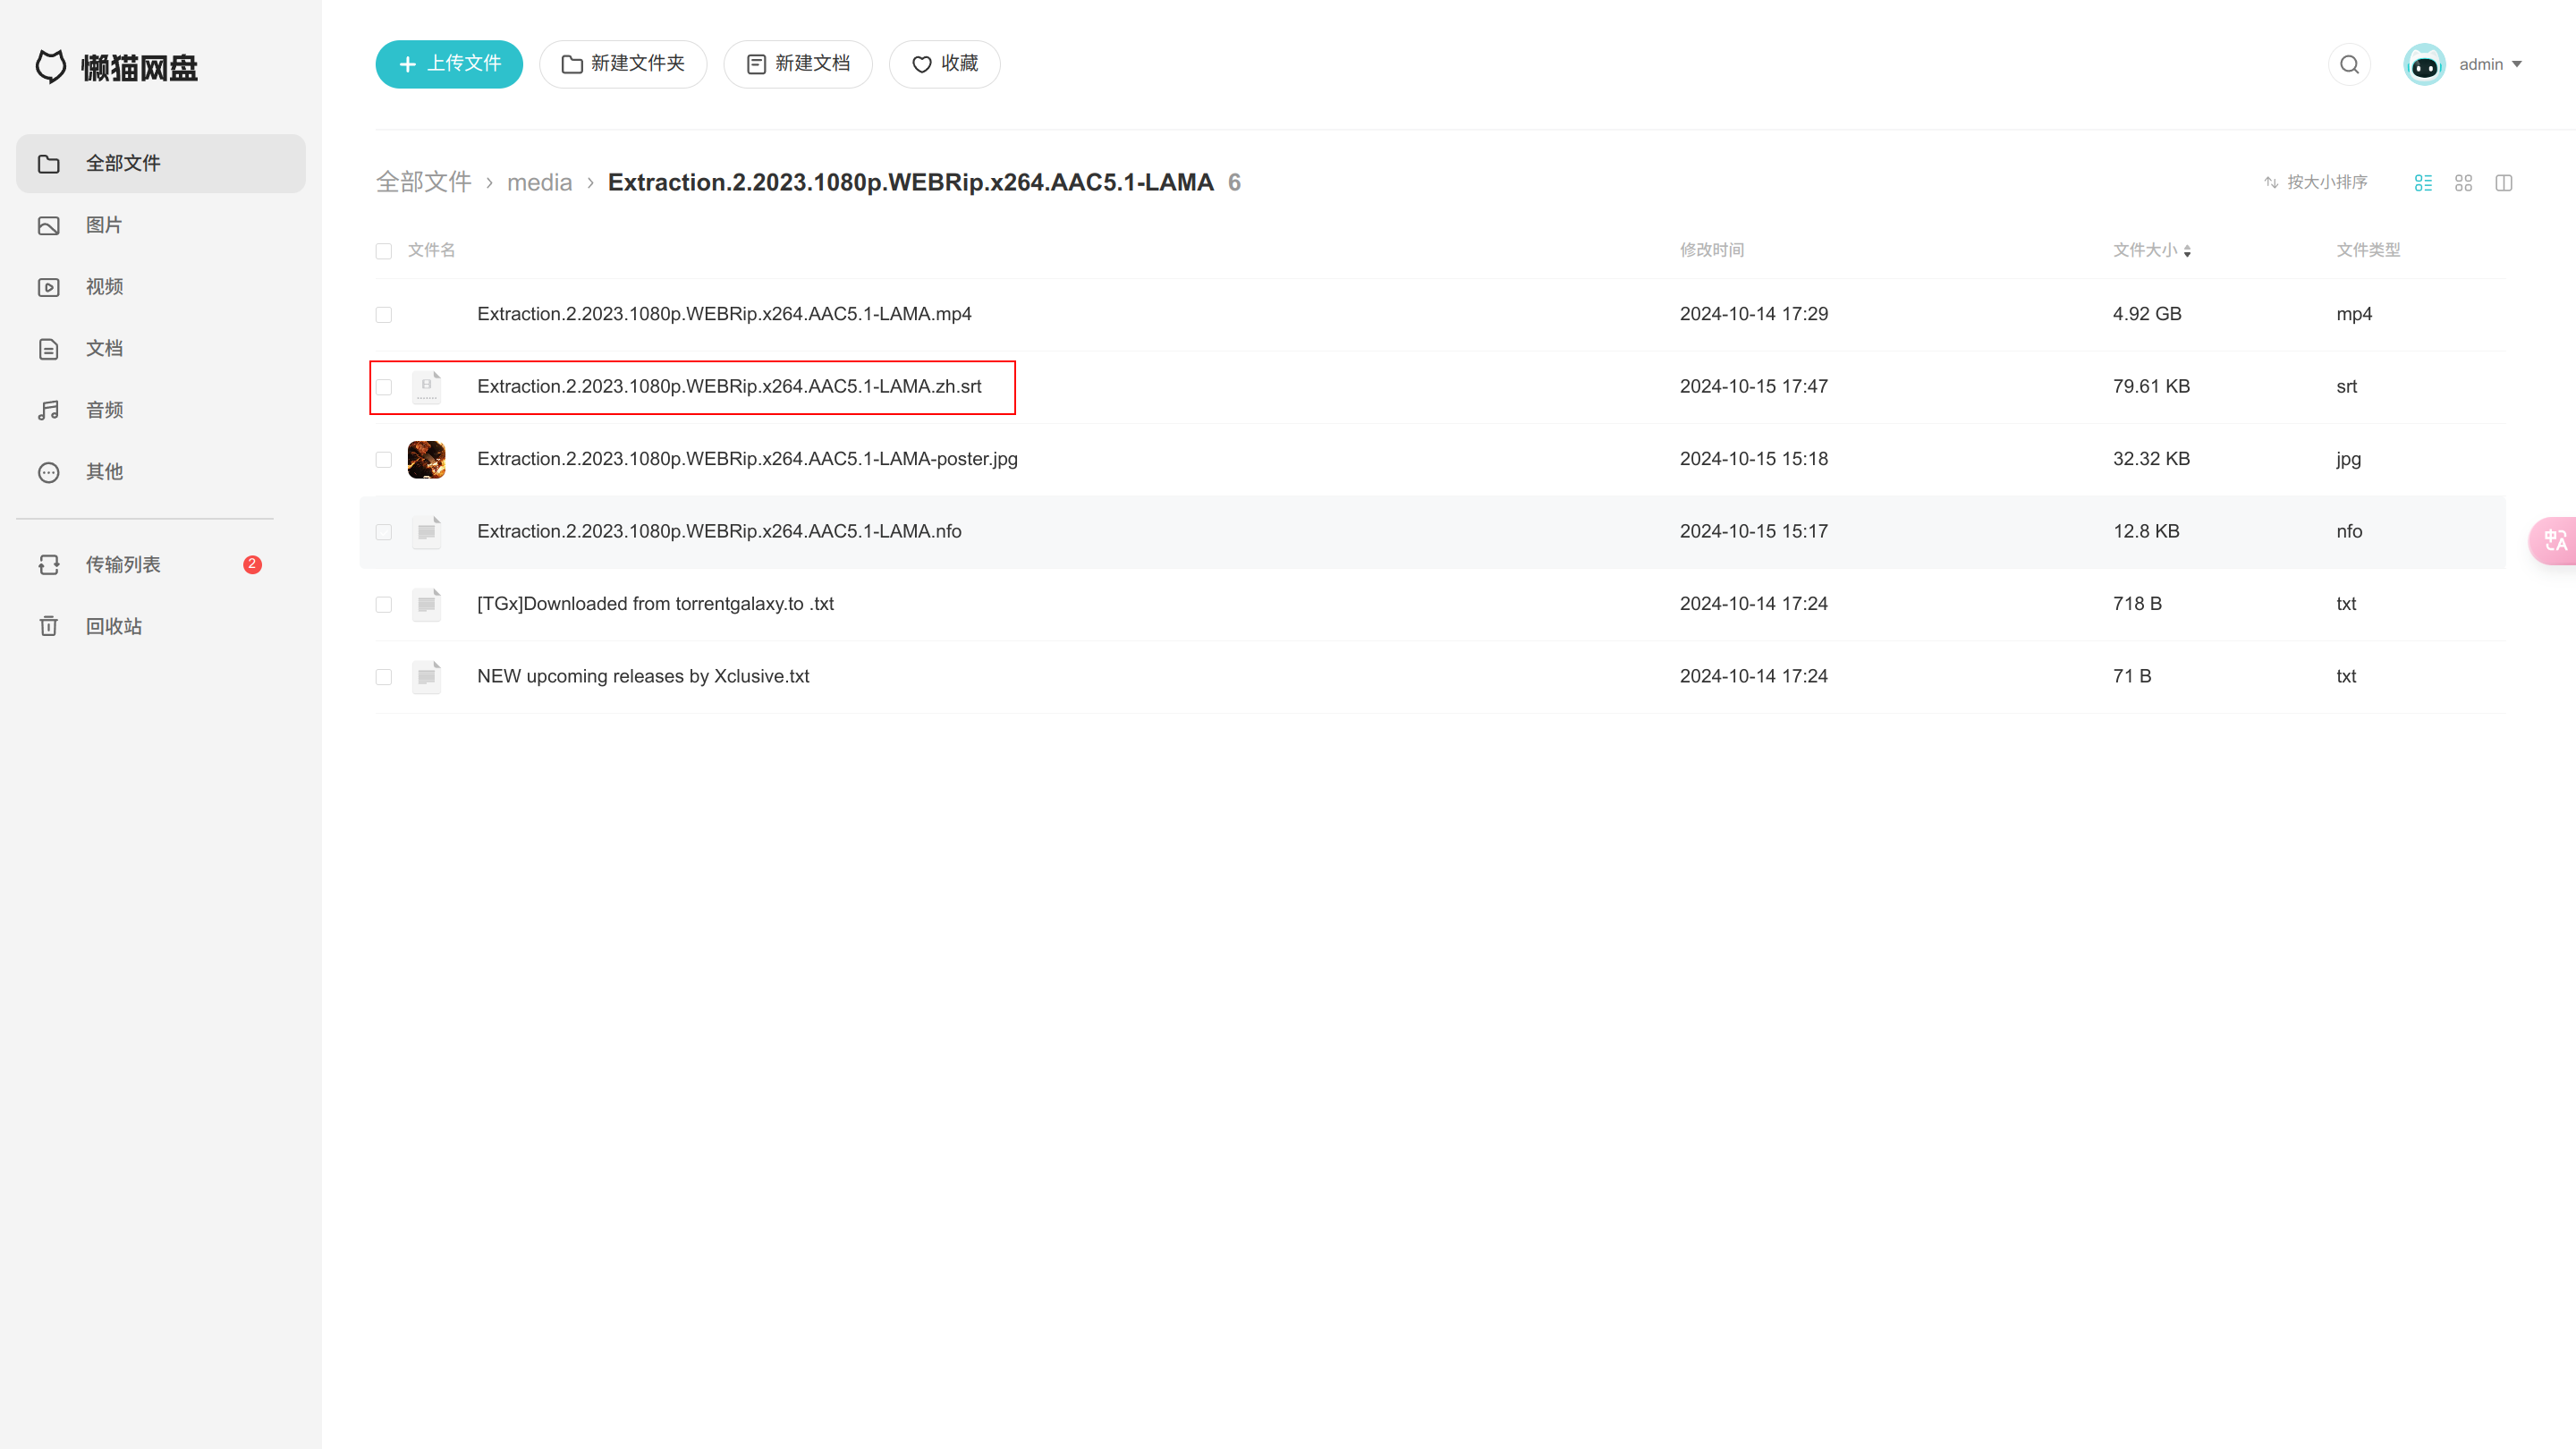Image resolution: width=2576 pixels, height=1449 pixels.
Task: Check the box for the poster.jpg file
Action: (x=384, y=460)
